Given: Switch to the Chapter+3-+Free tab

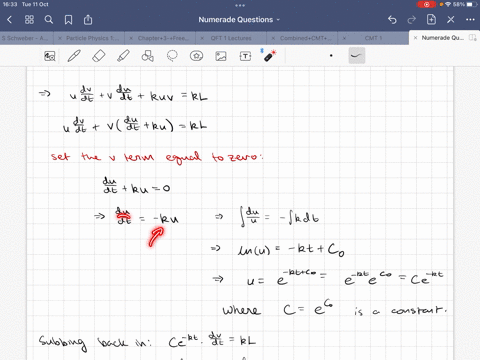Looking at the screenshot, I should tap(163, 38).
